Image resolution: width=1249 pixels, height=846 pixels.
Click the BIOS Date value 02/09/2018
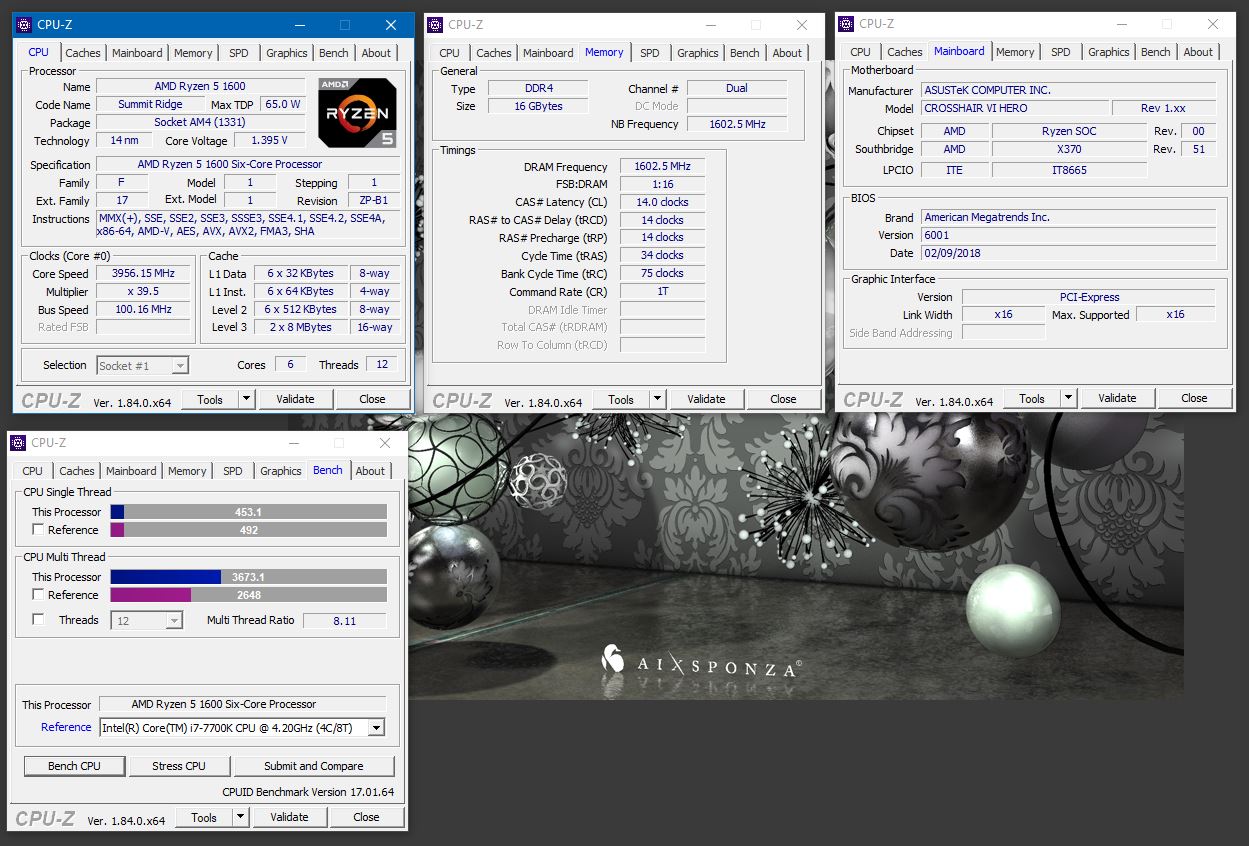pos(1069,253)
